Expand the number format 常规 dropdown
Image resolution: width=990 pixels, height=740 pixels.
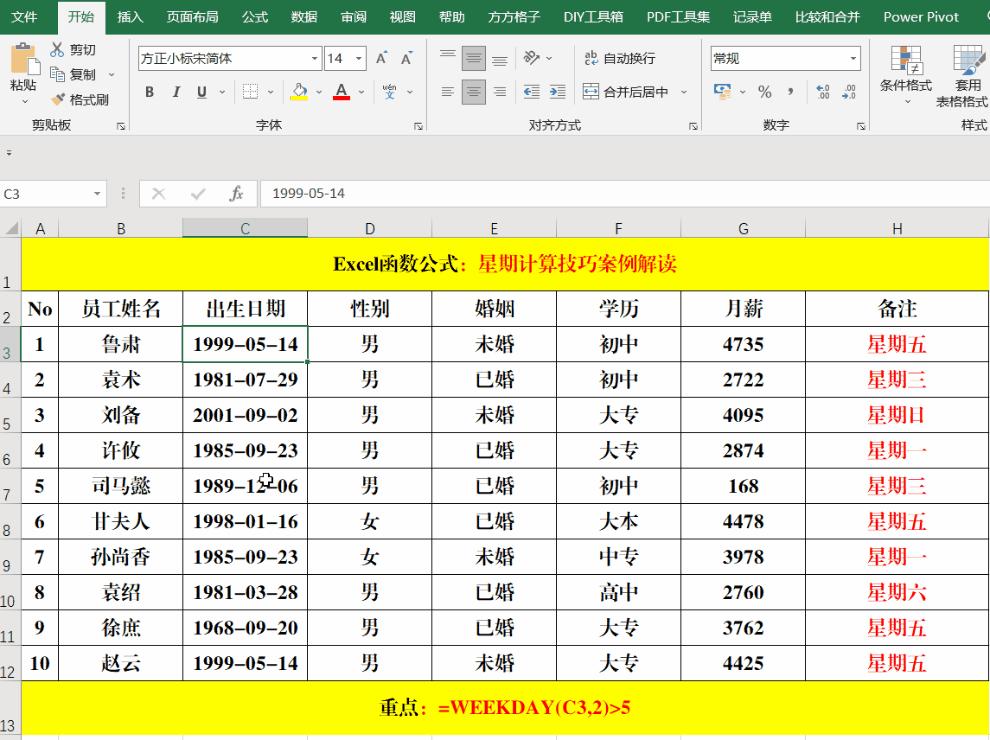point(853,59)
